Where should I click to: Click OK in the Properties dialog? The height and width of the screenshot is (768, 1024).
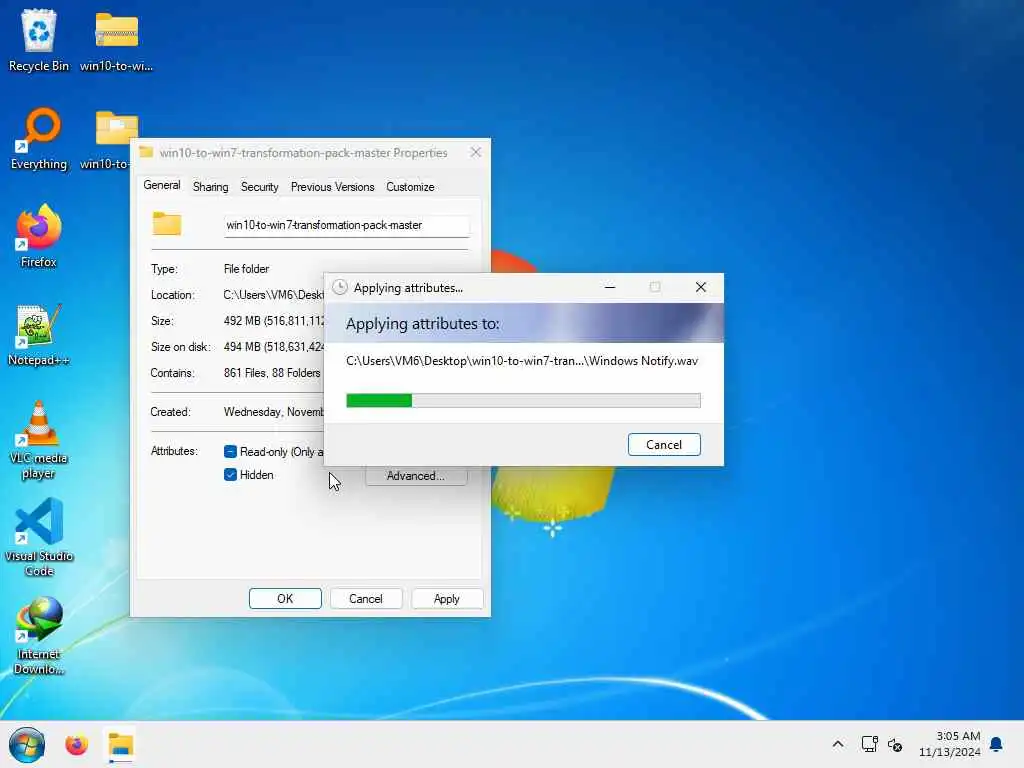point(285,599)
